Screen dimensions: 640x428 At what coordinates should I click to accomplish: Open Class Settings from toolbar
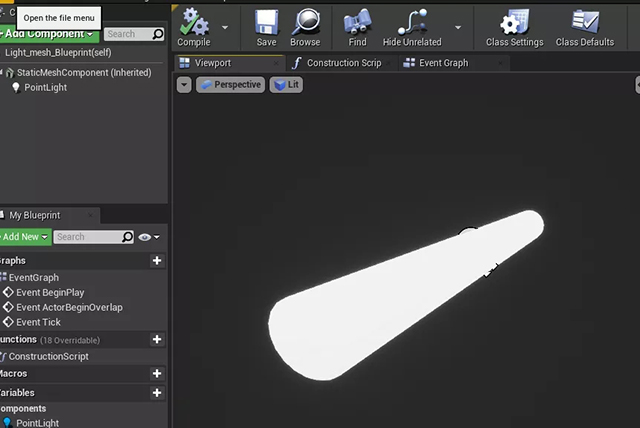click(514, 22)
